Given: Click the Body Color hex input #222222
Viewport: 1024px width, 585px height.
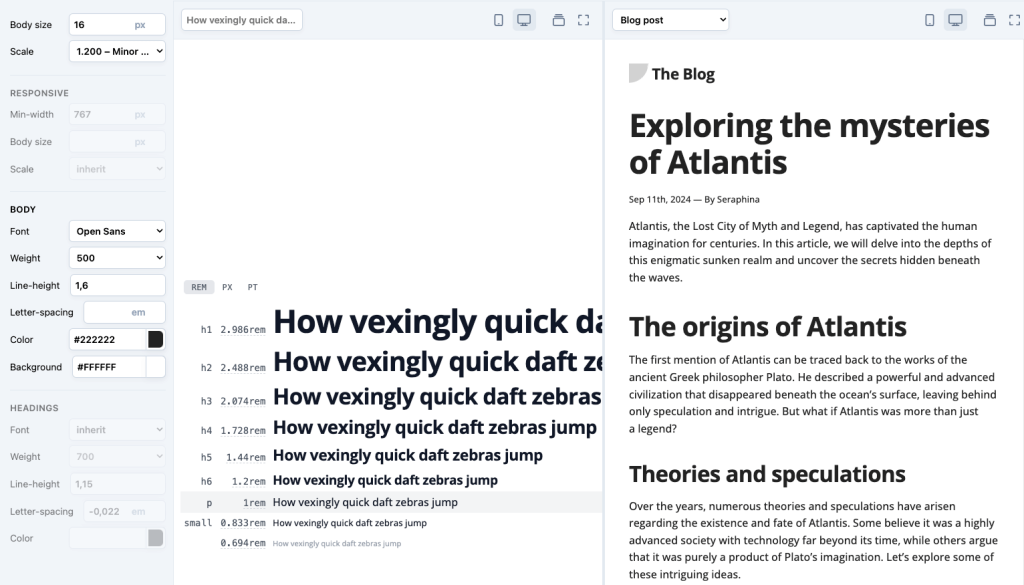Looking at the screenshot, I should (107, 340).
